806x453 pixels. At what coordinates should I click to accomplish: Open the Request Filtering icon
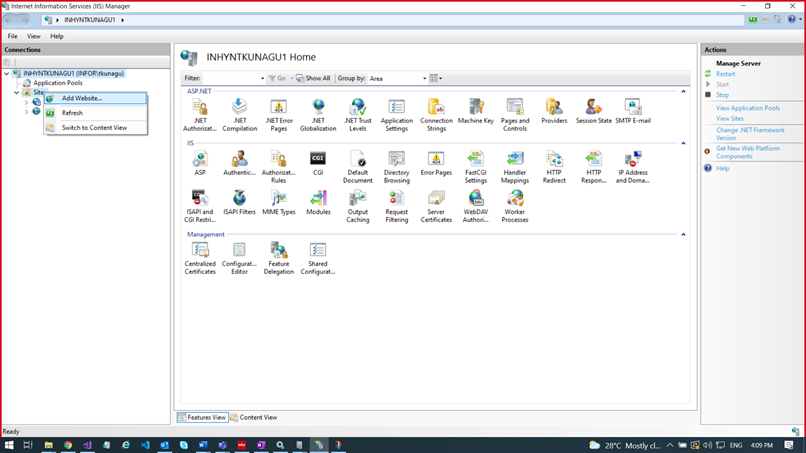pyautogui.click(x=396, y=200)
